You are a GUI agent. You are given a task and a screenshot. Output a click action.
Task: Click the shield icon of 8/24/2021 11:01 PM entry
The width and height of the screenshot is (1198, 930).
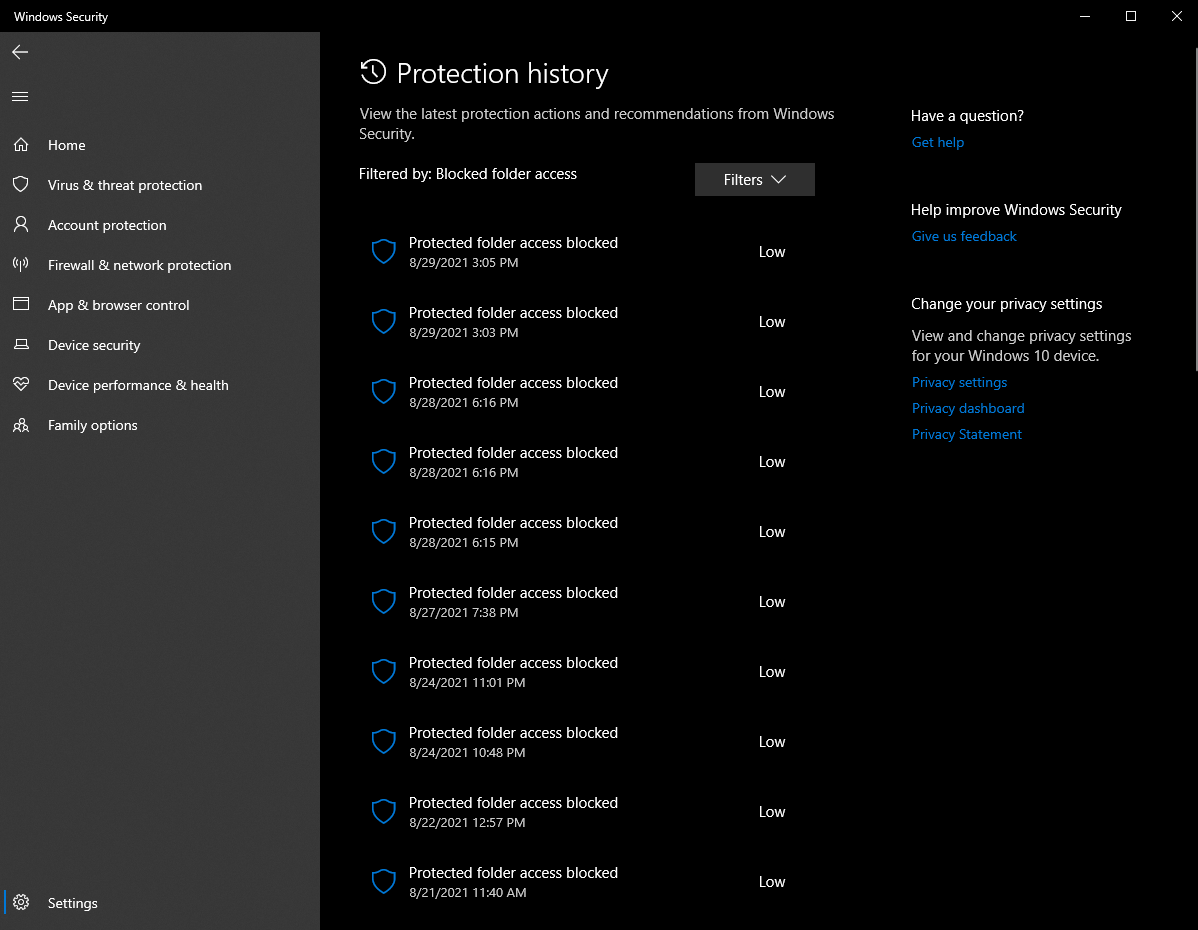[384, 672]
